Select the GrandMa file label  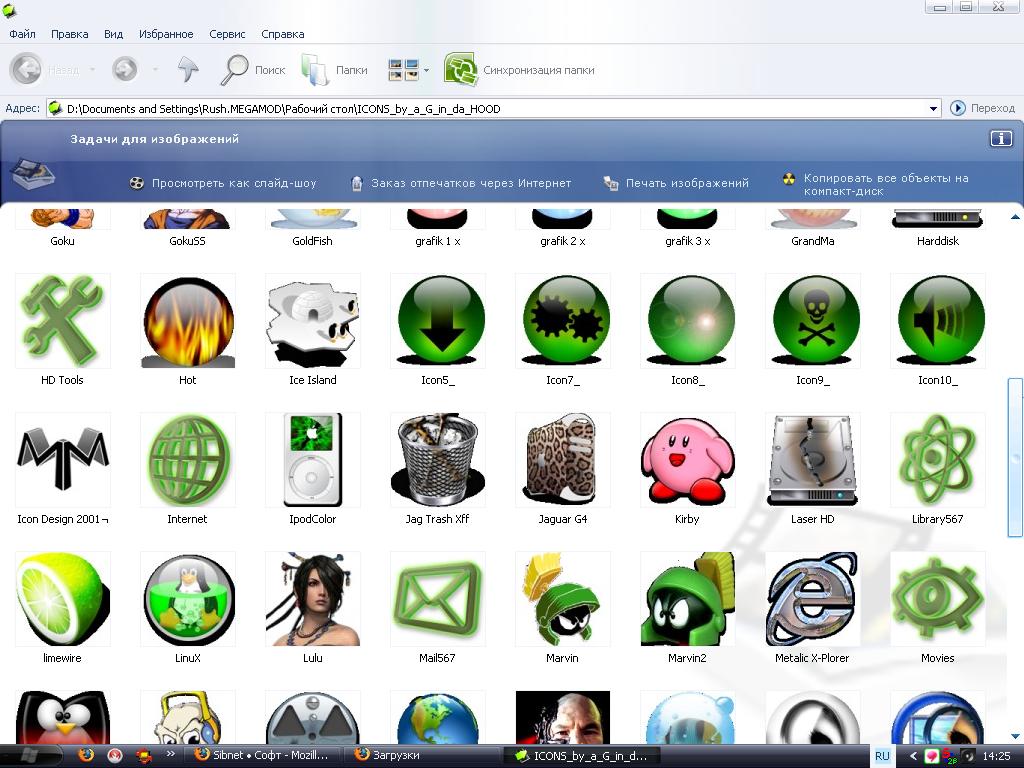pyautogui.click(x=813, y=241)
